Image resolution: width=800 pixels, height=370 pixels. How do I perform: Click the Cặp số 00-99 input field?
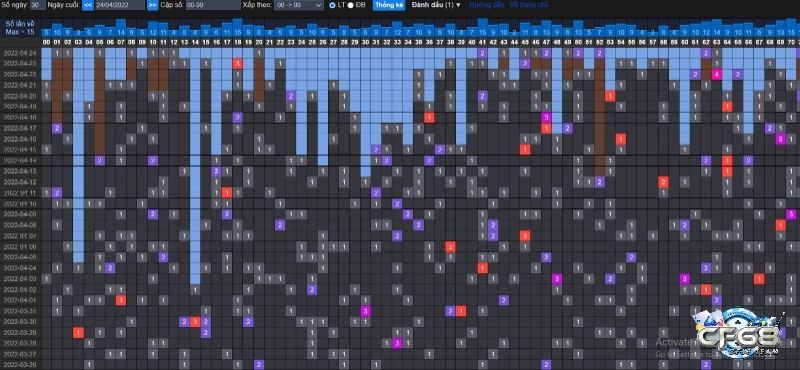point(213,5)
